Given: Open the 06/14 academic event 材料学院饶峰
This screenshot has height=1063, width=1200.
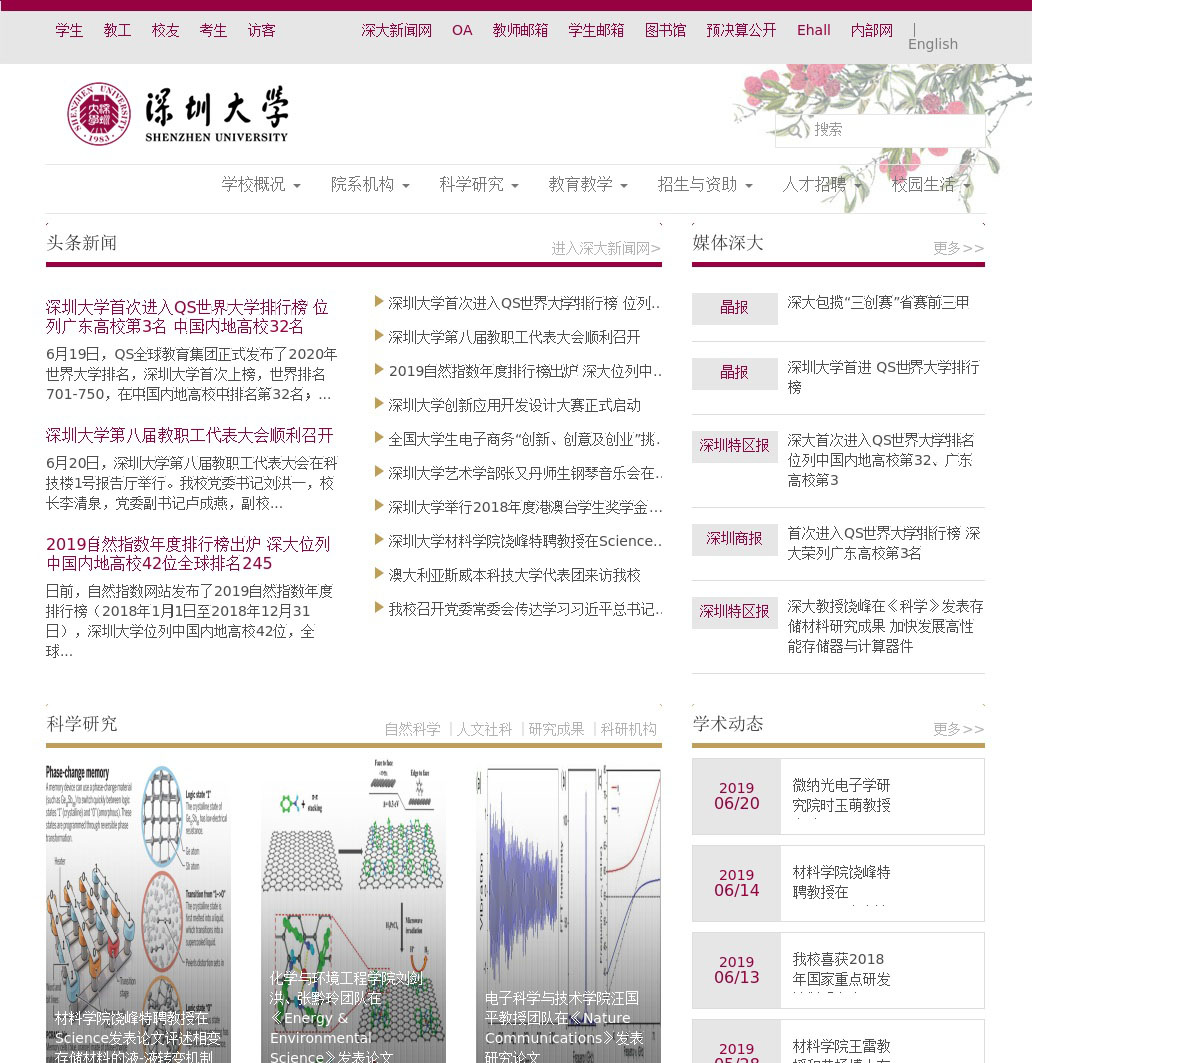Looking at the screenshot, I should pyautogui.click(x=838, y=884).
